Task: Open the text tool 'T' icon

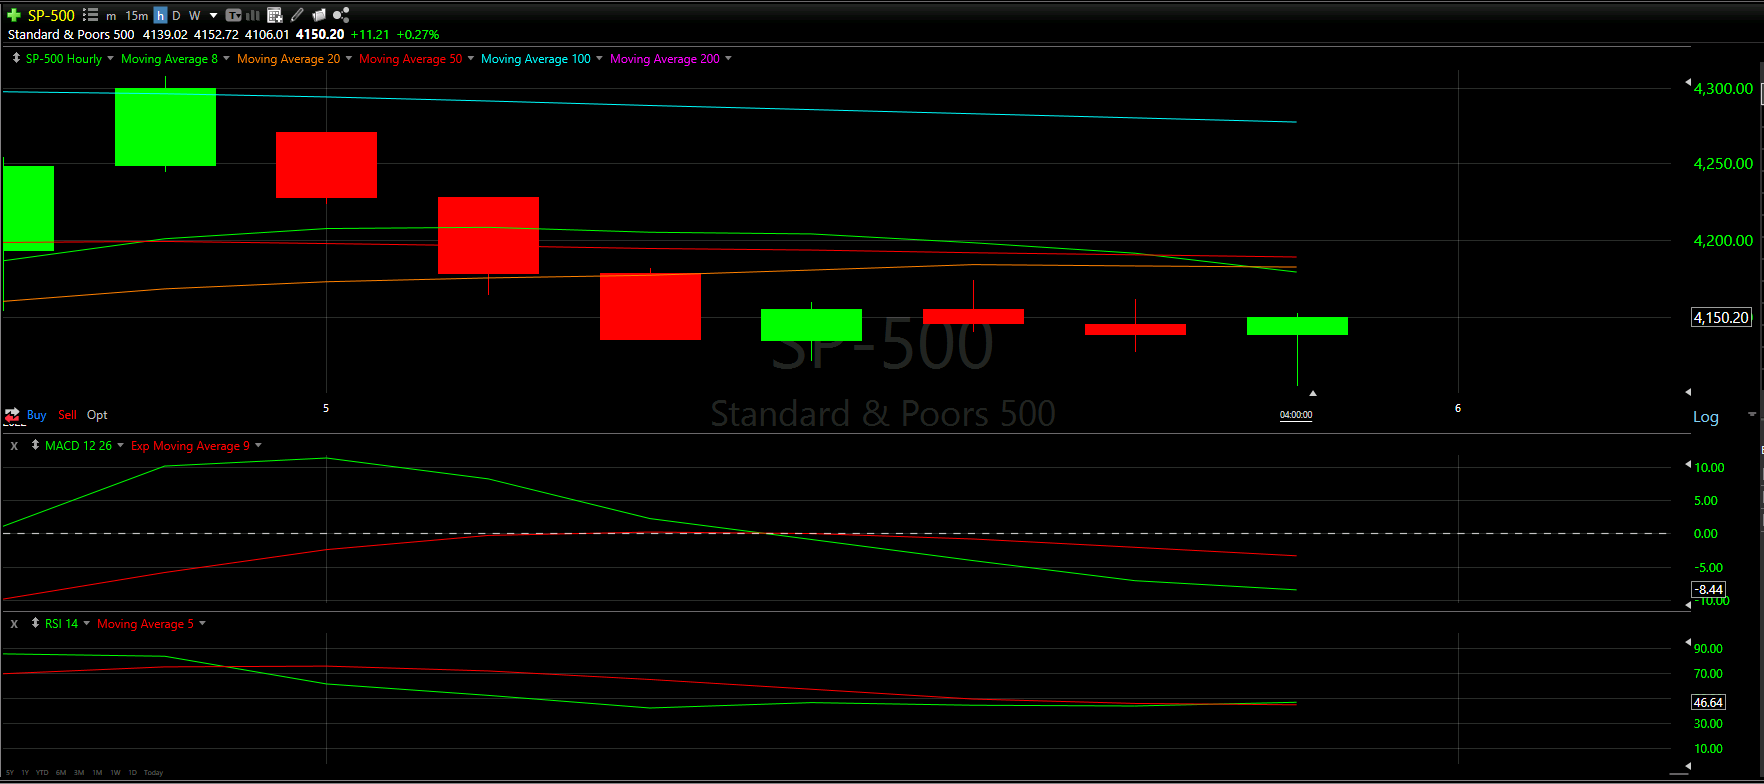Action: click(233, 15)
